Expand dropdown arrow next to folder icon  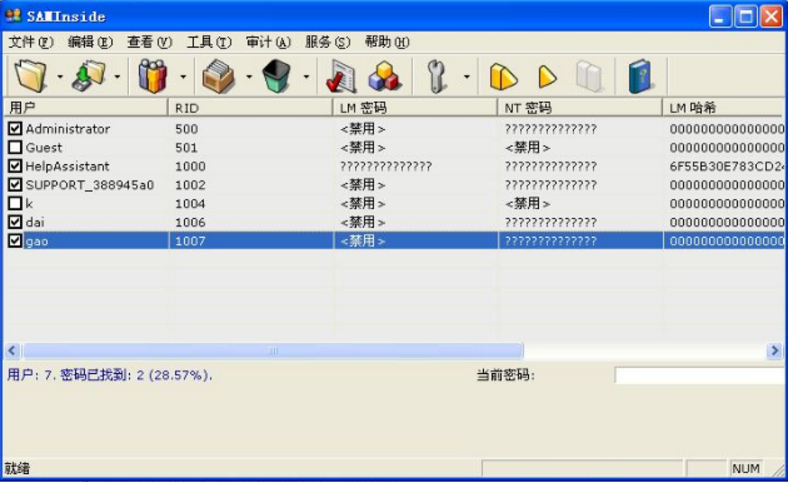60,76
